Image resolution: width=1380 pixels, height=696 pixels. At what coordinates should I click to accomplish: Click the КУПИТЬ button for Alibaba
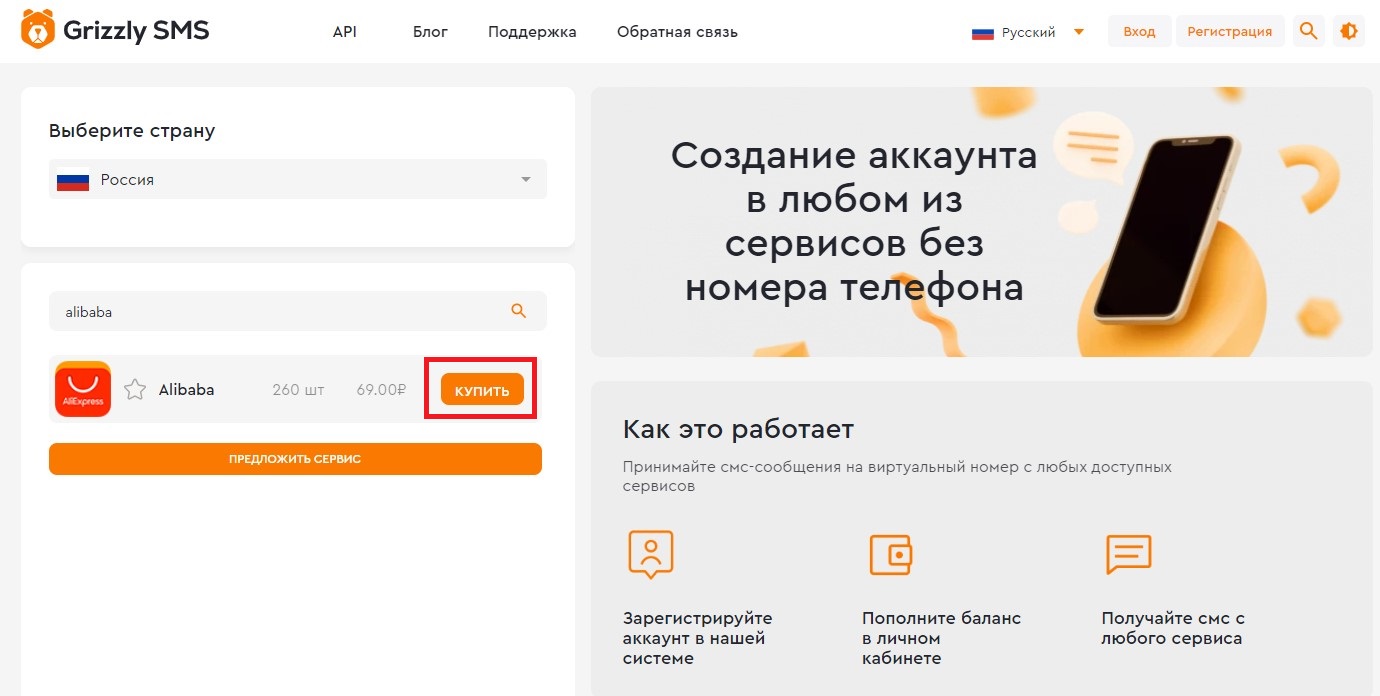tap(482, 390)
